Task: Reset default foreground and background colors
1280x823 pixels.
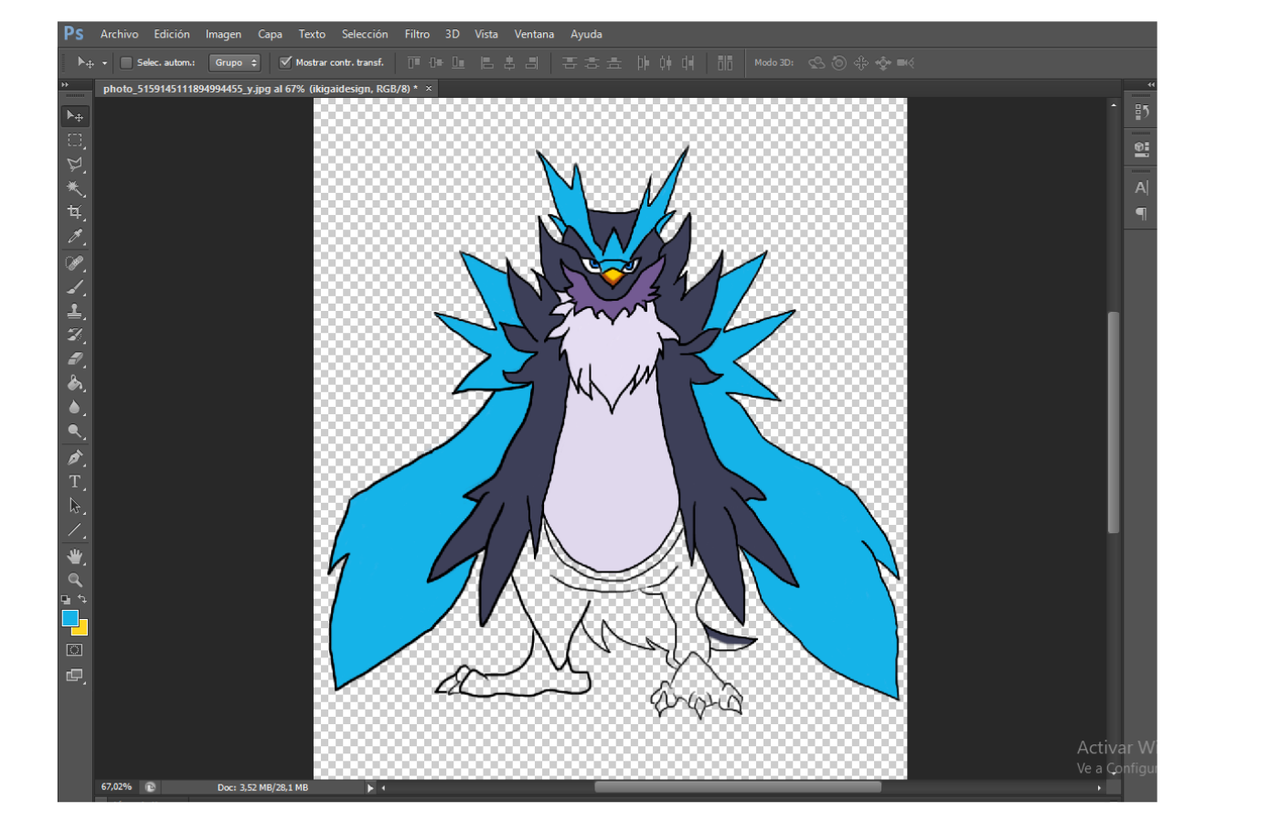Action: (x=66, y=600)
